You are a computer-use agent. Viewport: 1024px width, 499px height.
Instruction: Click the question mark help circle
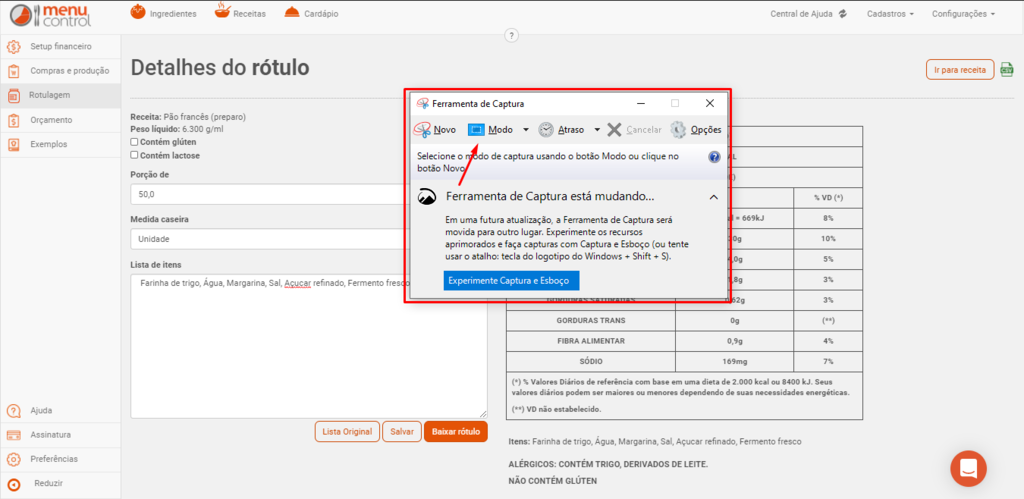tap(511, 35)
